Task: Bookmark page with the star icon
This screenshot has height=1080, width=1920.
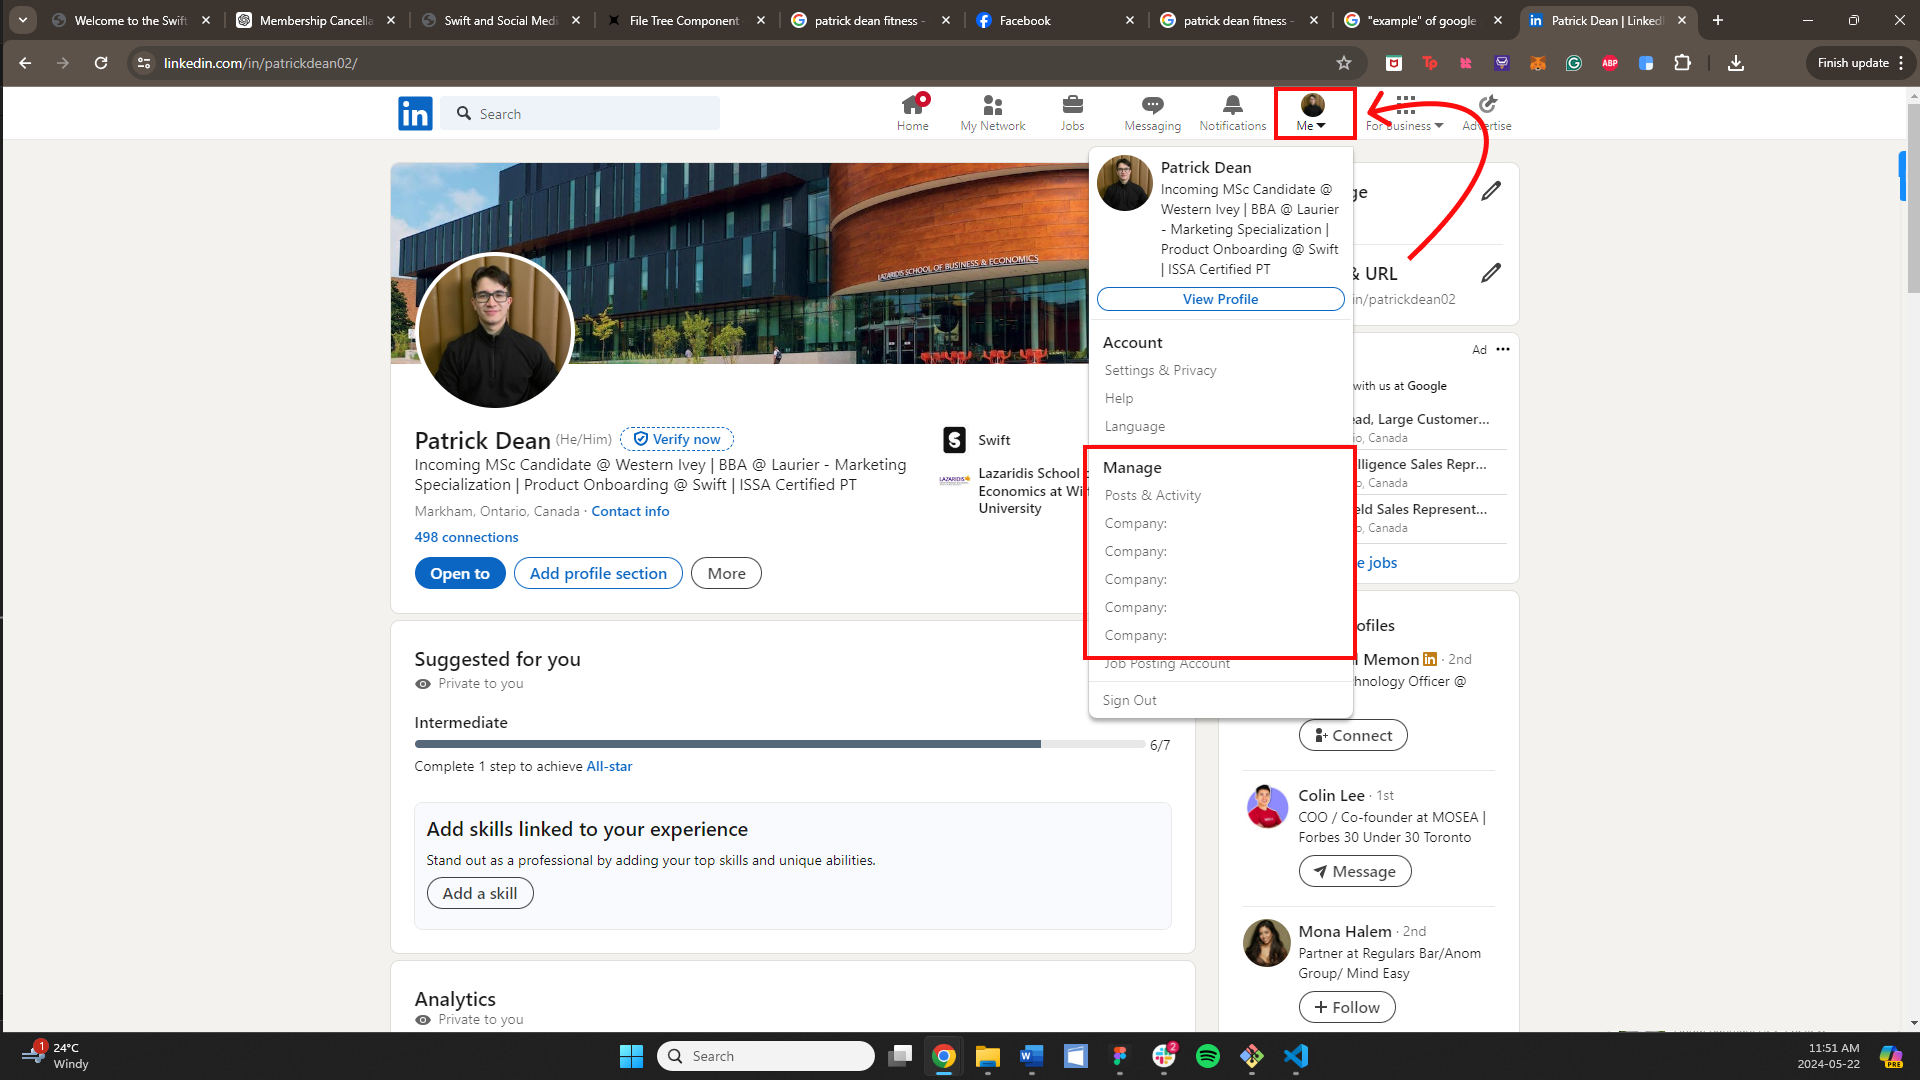Action: pyautogui.click(x=1344, y=63)
